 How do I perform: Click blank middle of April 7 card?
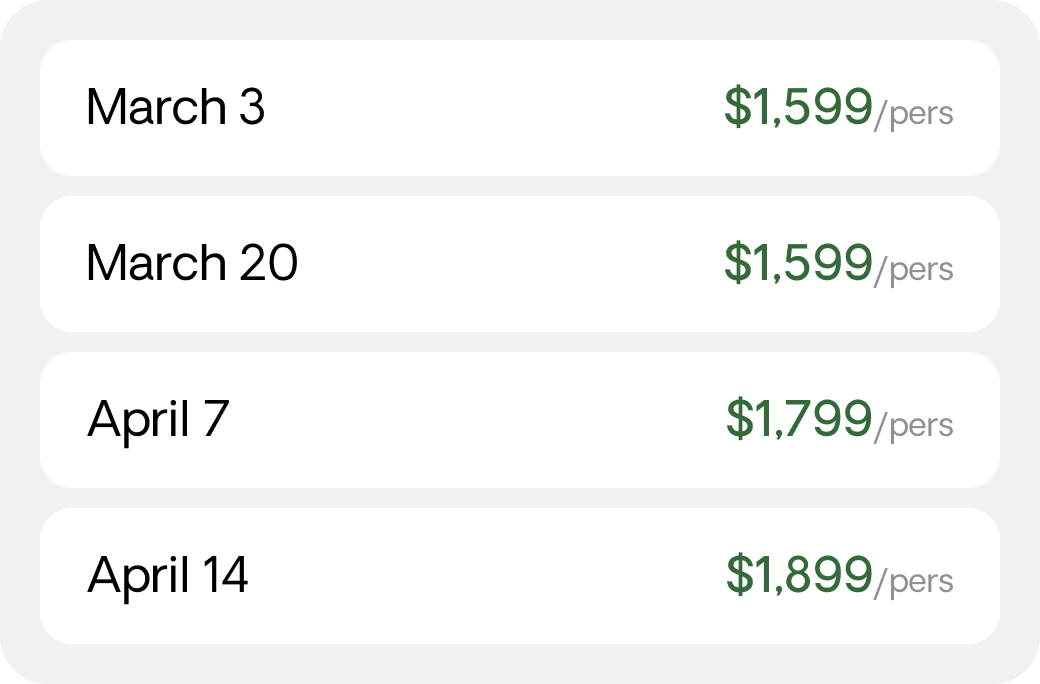click(x=478, y=420)
